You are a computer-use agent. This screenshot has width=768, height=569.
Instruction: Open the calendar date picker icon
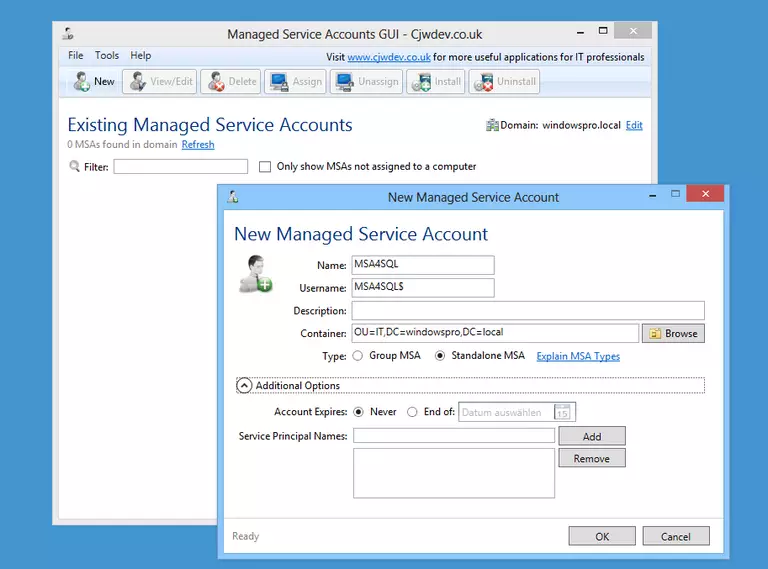[563, 412]
